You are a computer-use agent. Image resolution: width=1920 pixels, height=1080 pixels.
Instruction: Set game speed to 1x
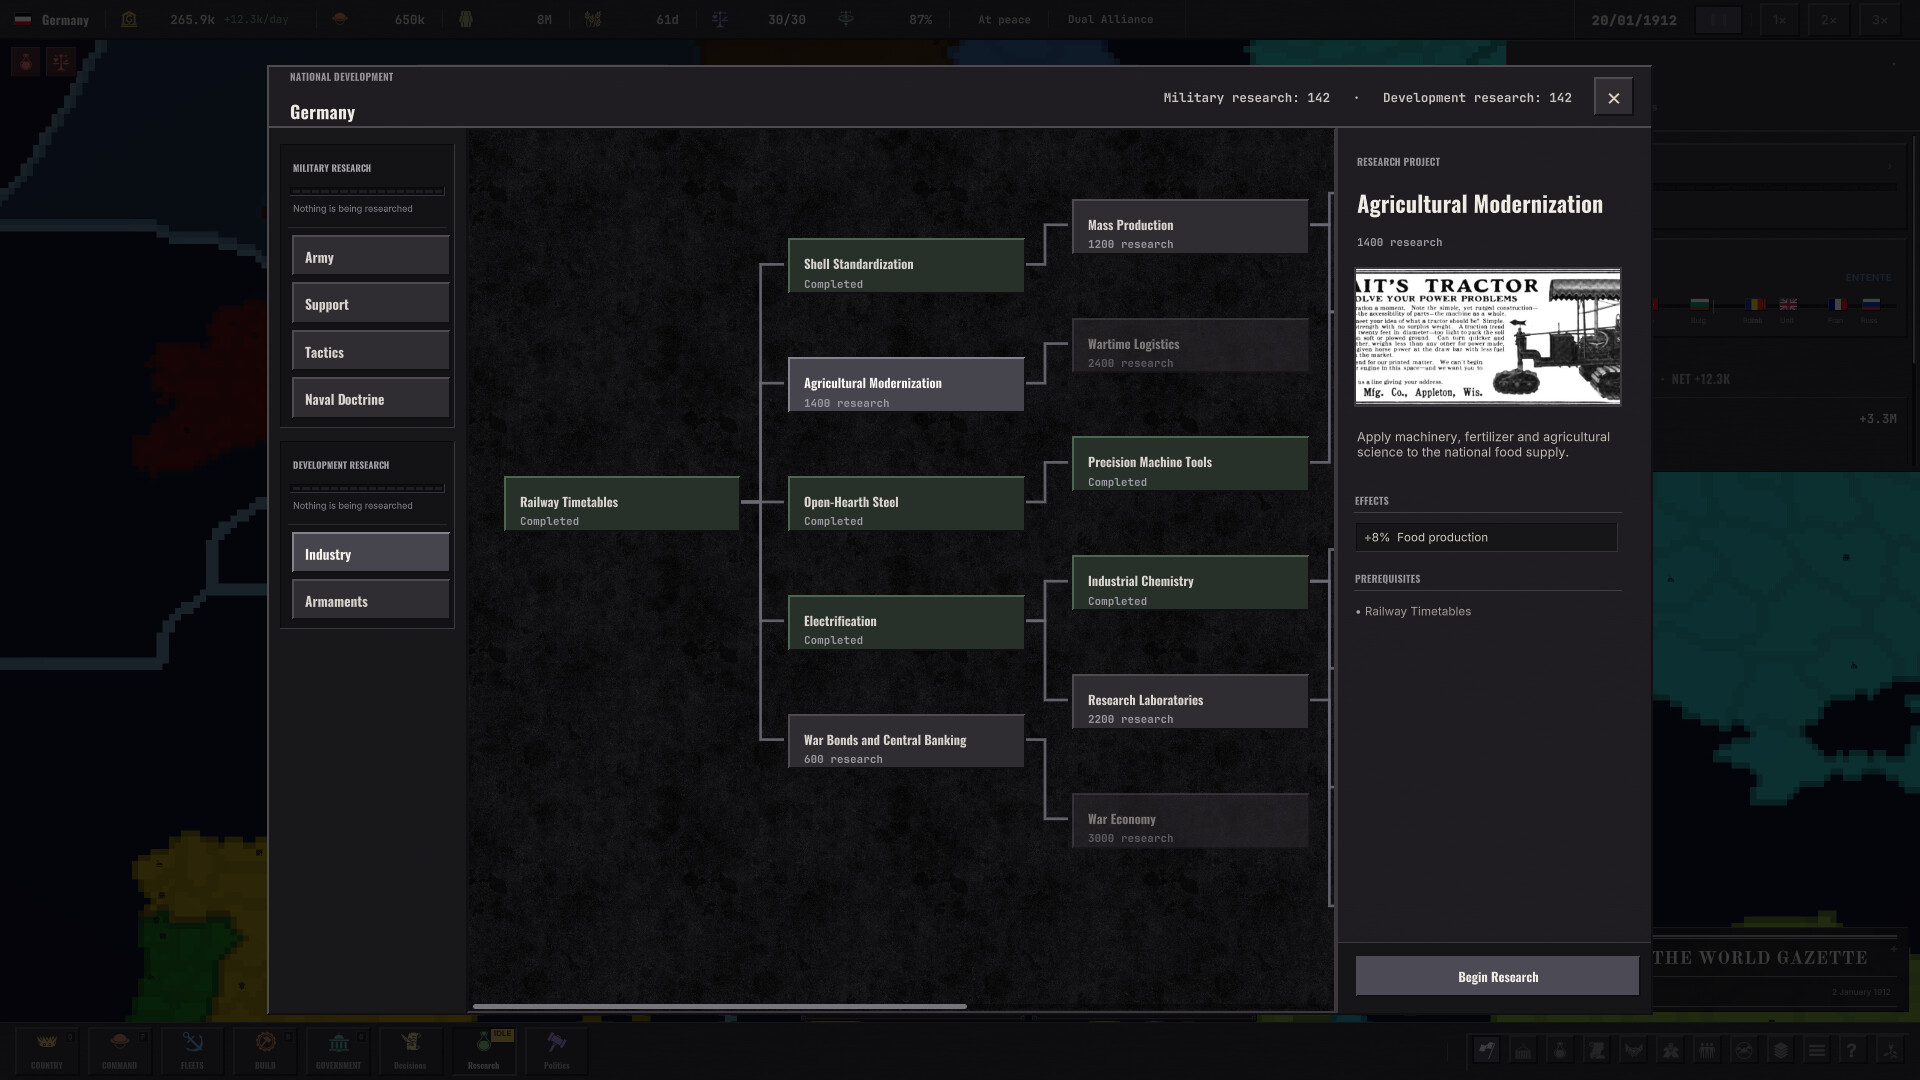click(x=1779, y=19)
